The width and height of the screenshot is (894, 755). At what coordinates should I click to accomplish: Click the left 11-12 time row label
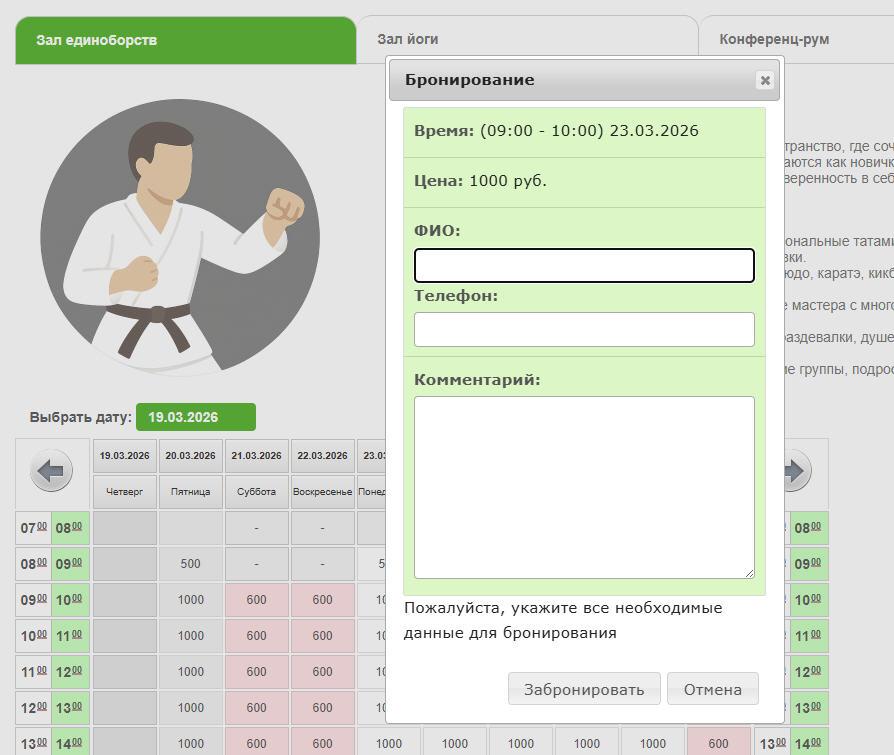pyautogui.click(x=52, y=671)
